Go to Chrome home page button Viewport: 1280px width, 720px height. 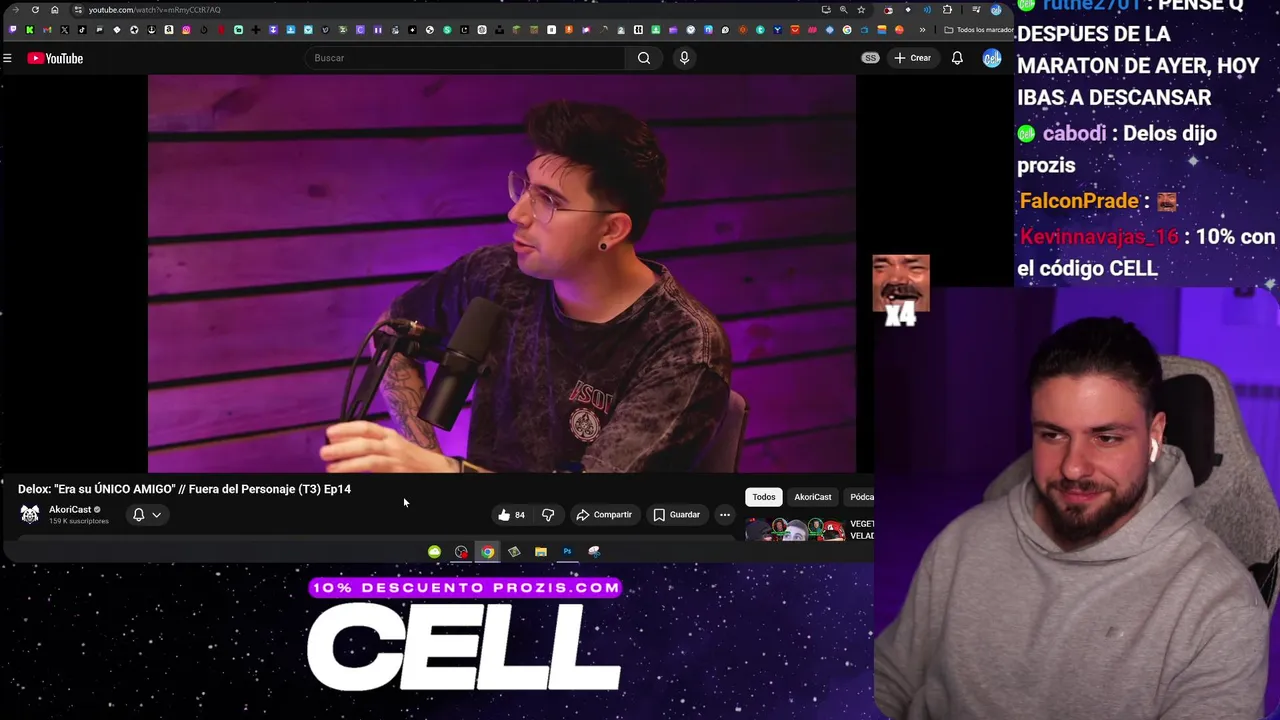point(54,10)
